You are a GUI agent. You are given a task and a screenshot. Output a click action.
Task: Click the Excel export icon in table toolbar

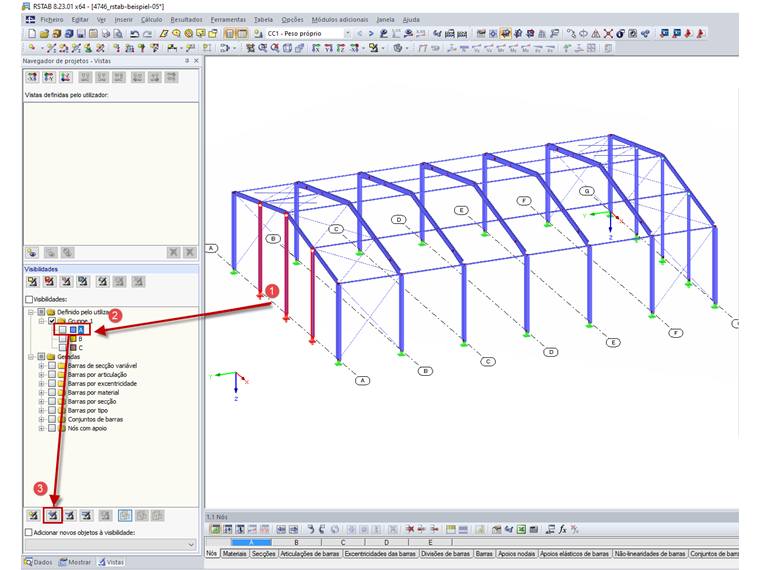tap(521, 529)
